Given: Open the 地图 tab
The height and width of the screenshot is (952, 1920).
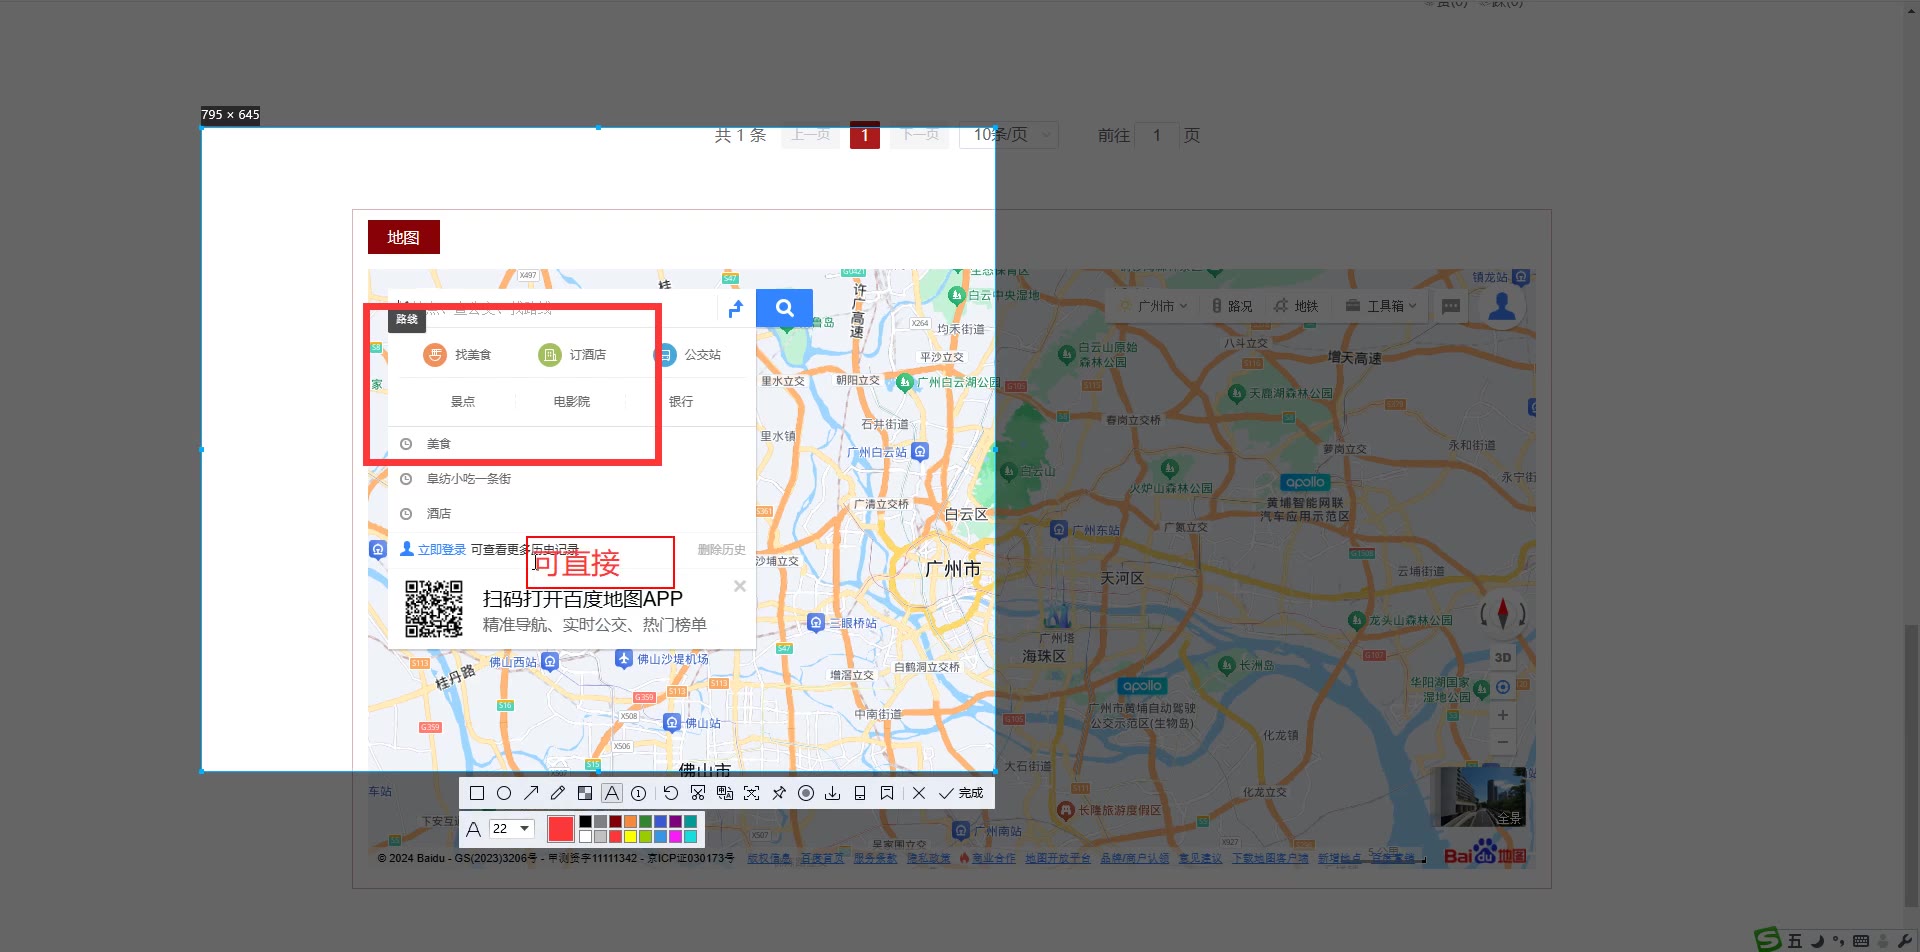Looking at the screenshot, I should click(x=404, y=237).
